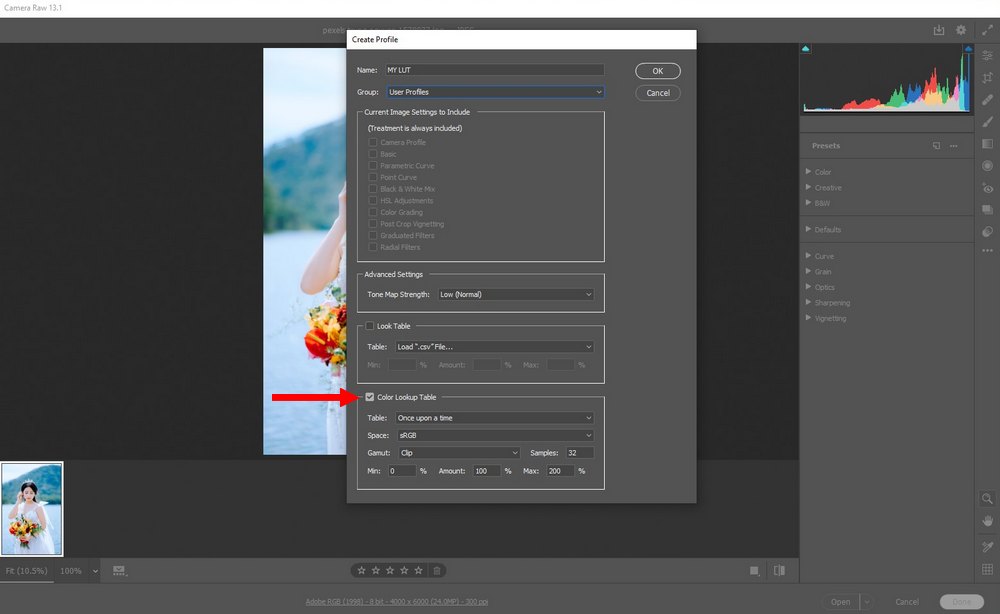The width and height of the screenshot is (1000, 614).
Task: Toggle full screen mode arrows icon
Action: [987, 30]
